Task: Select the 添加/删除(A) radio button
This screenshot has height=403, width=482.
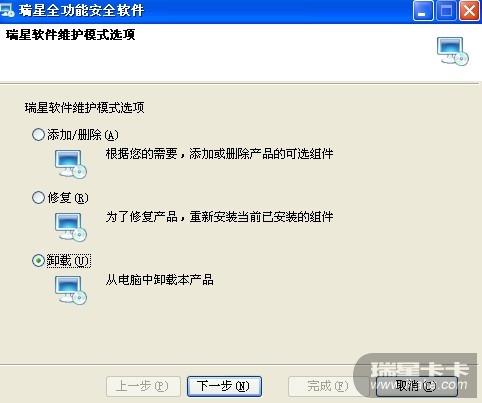Action: (x=38, y=135)
